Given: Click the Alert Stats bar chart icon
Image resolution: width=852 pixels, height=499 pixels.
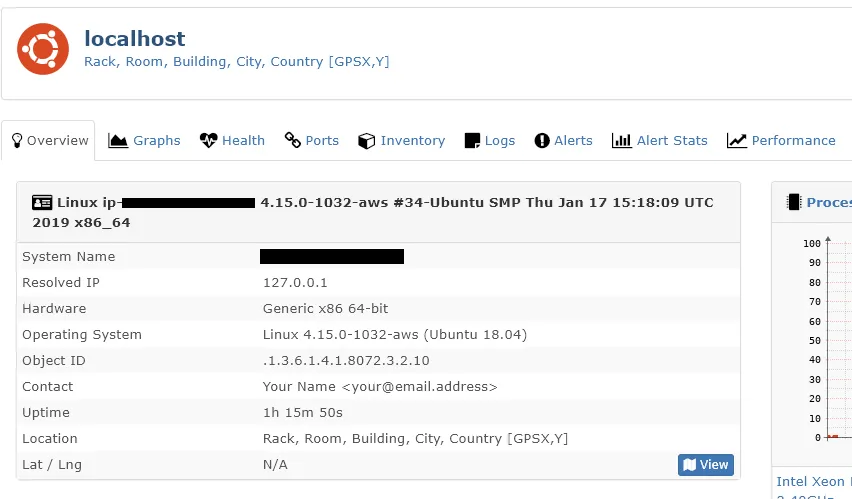Looking at the screenshot, I should [x=621, y=141].
